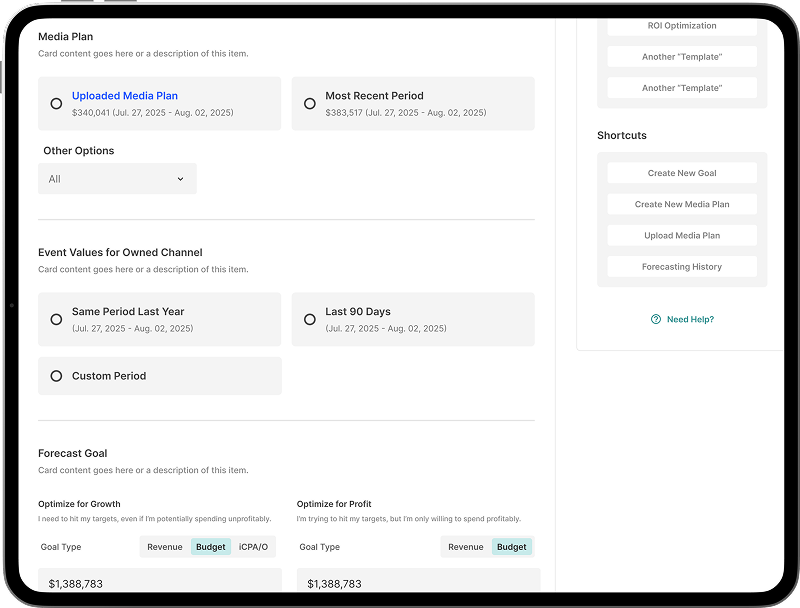The width and height of the screenshot is (800, 608).
Task: Click the second Another "Template" button
Action: coord(682,88)
